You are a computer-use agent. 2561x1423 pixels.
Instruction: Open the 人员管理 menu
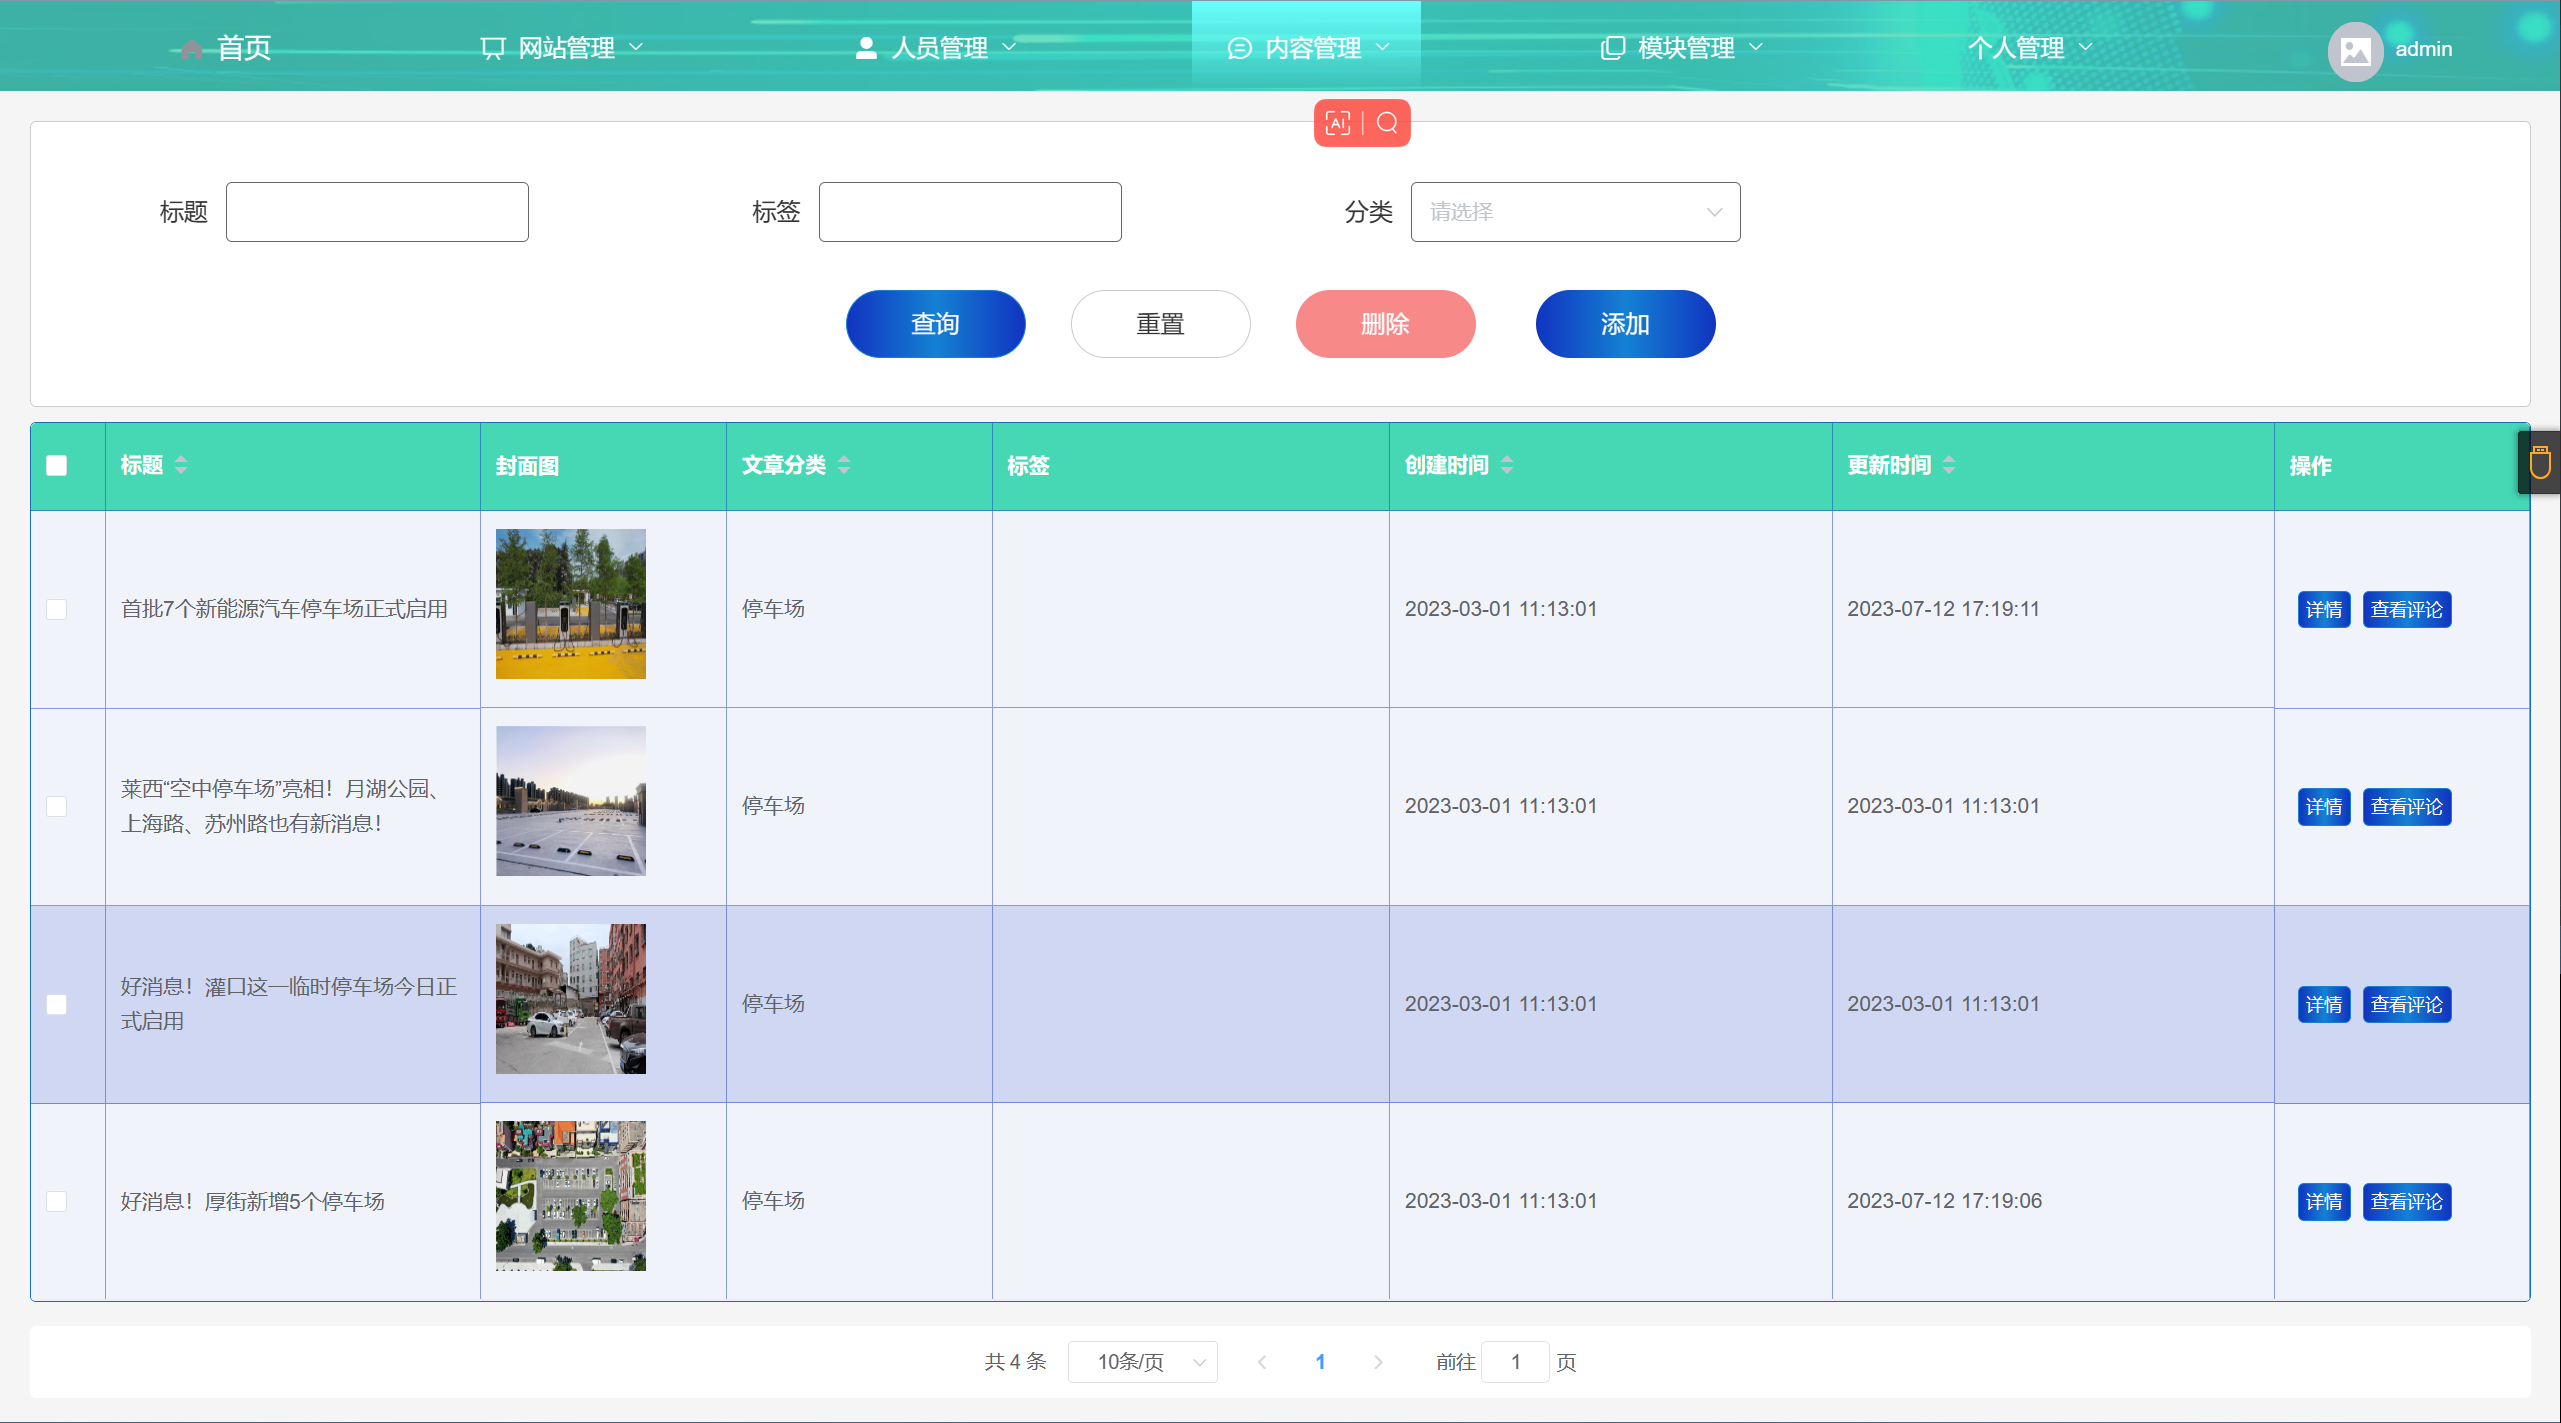937,48
